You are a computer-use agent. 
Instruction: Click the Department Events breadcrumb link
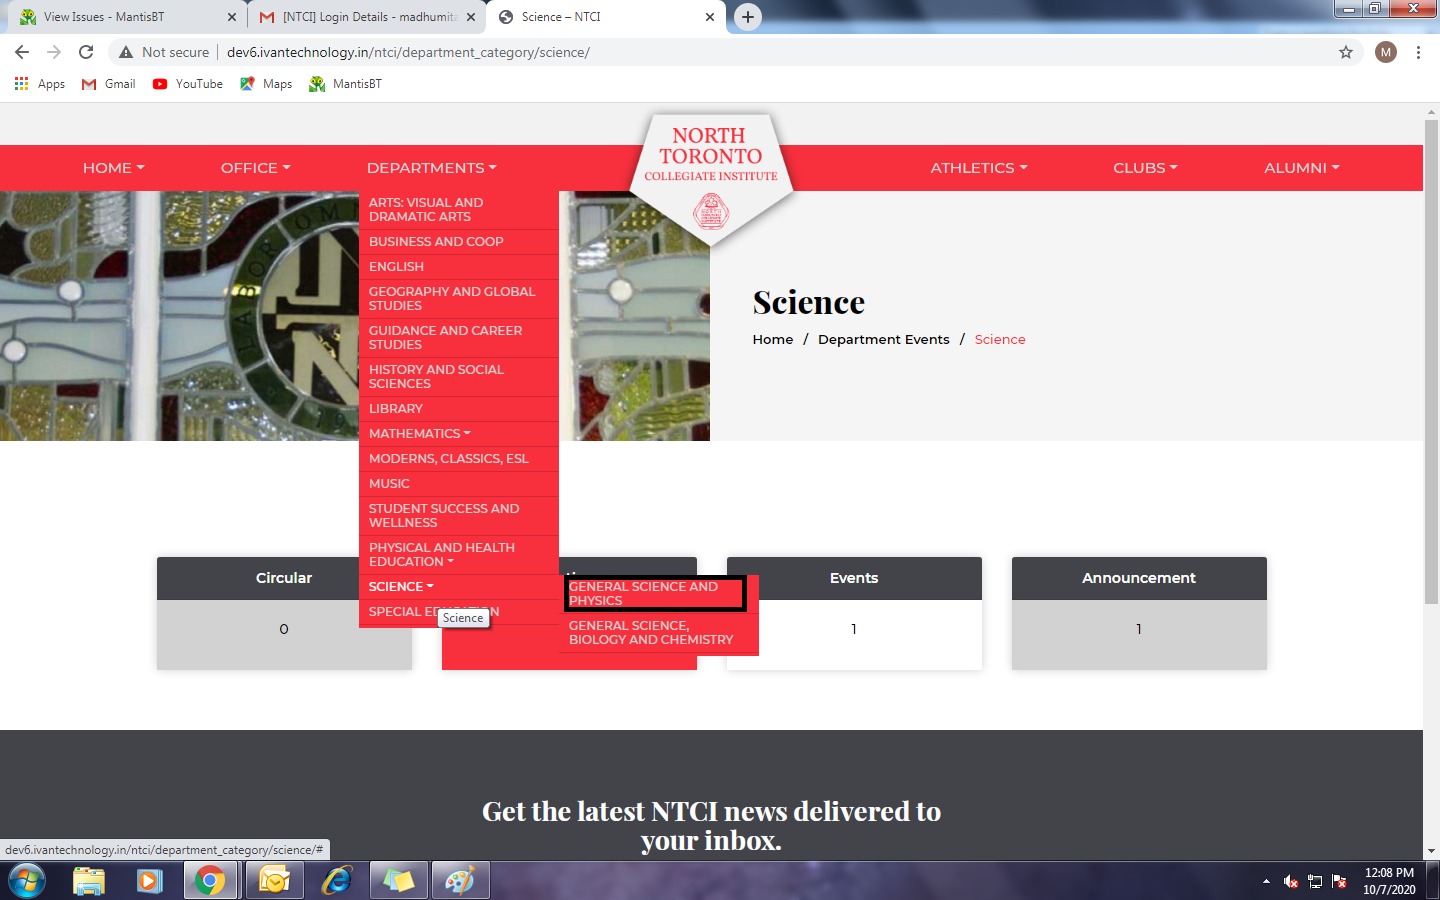click(x=883, y=339)
